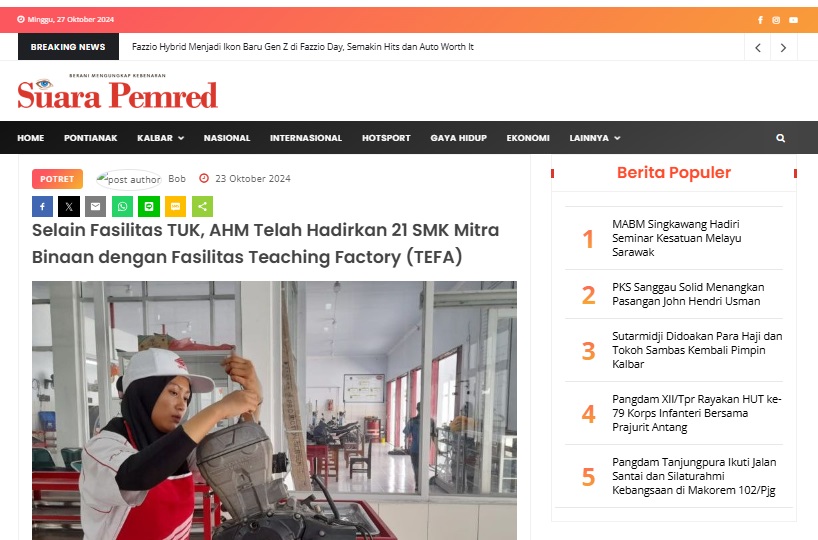Open the green more-share options icon
818x540 pixels.
pos(202,207)
